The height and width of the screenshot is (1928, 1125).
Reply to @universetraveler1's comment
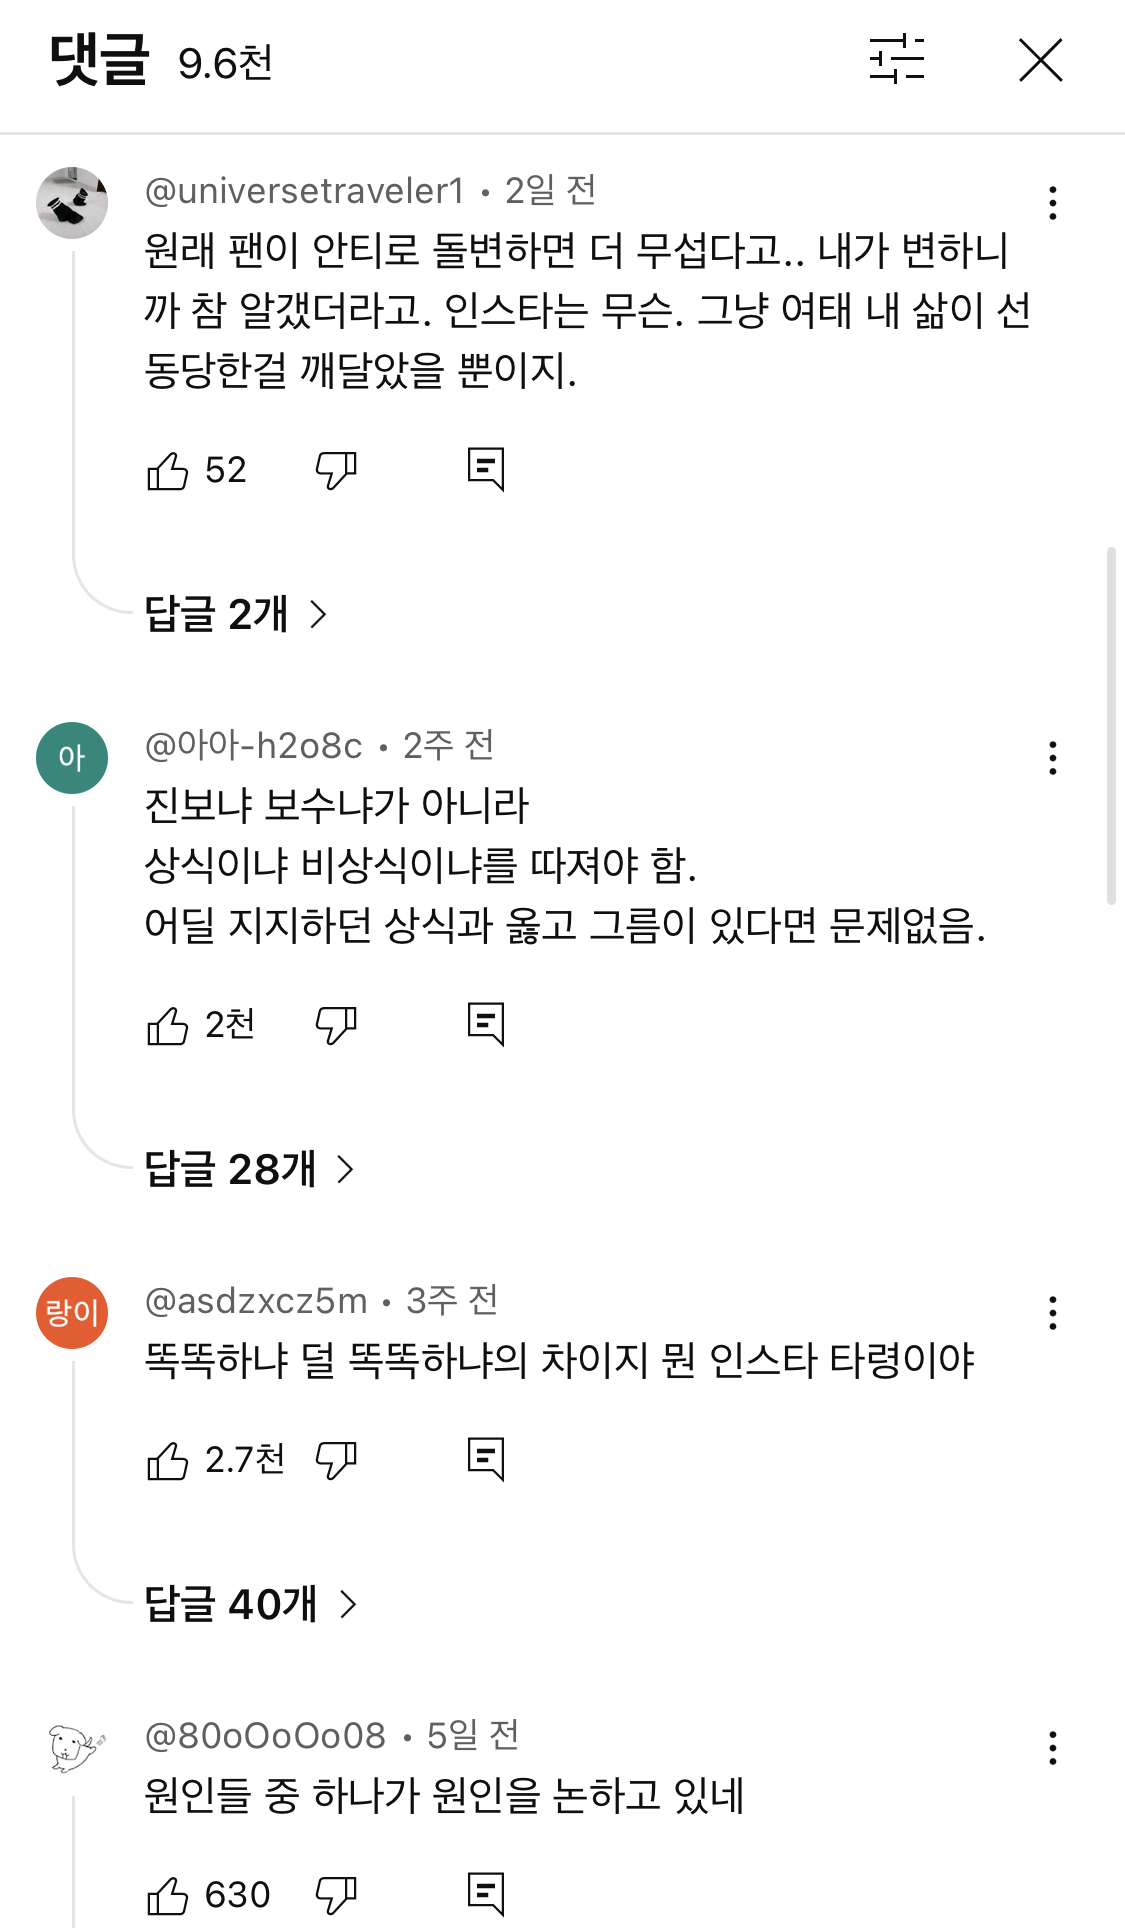[486, 469]
